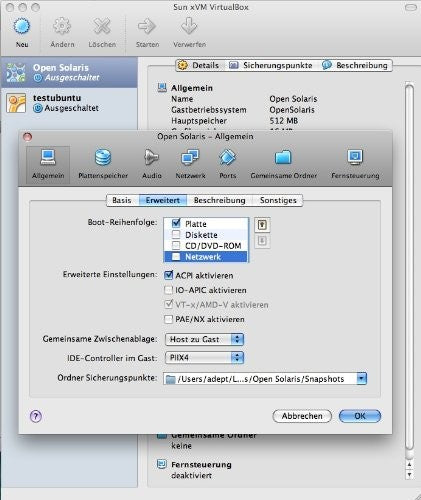Click the Starten arrow icon
421x500 pixels.
[x=147, y=26]
